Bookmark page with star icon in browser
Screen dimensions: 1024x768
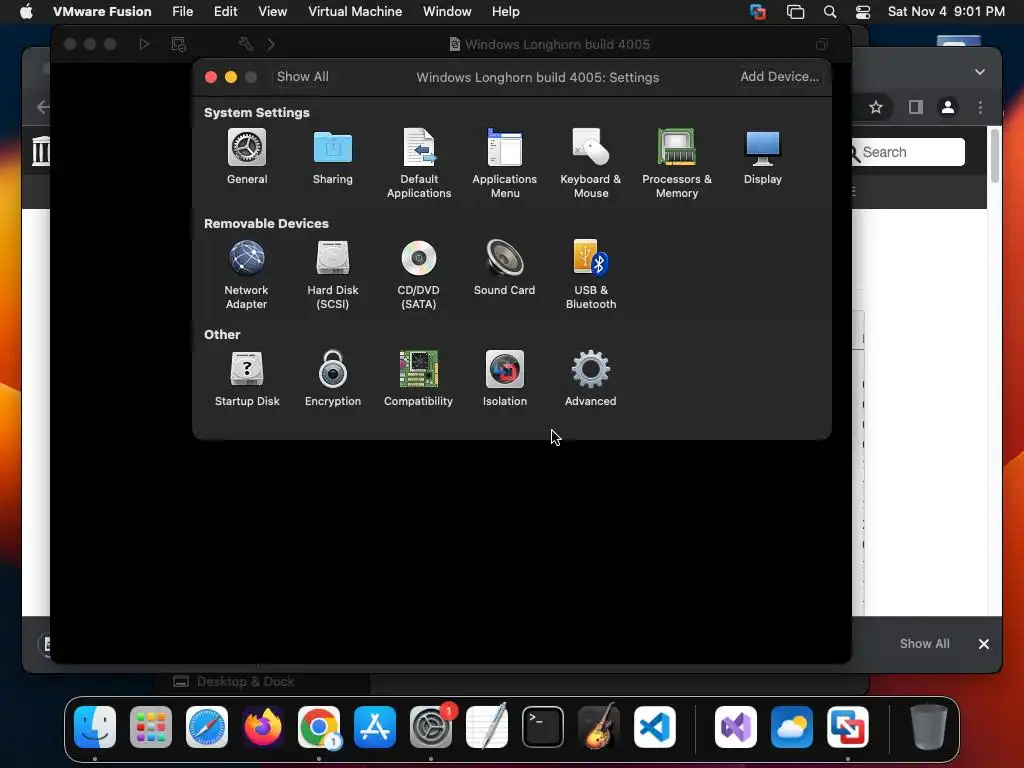tap(876, 107)
